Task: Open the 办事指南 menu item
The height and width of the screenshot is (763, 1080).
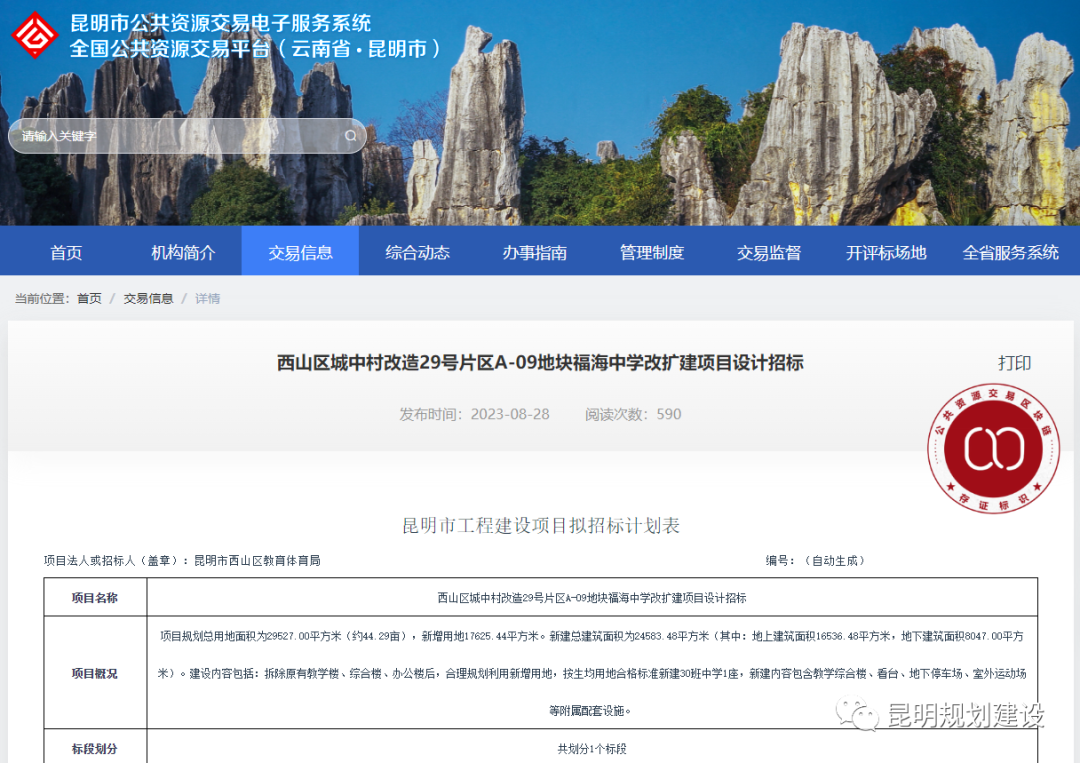Action: 534,253
